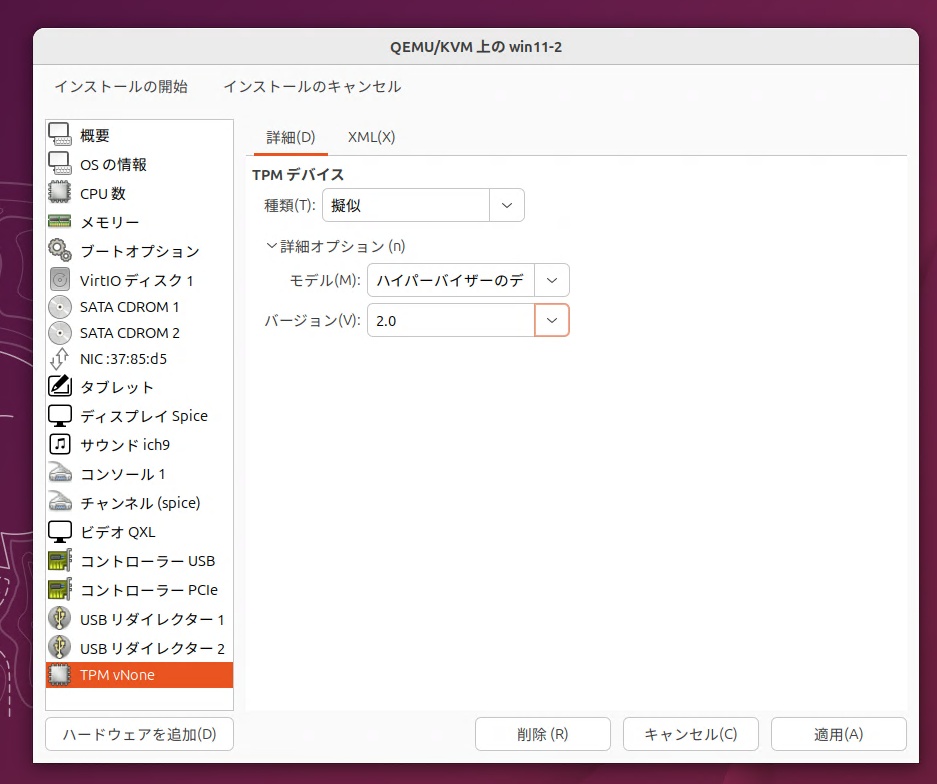Click the 適用(A) button

click(838, 734)
